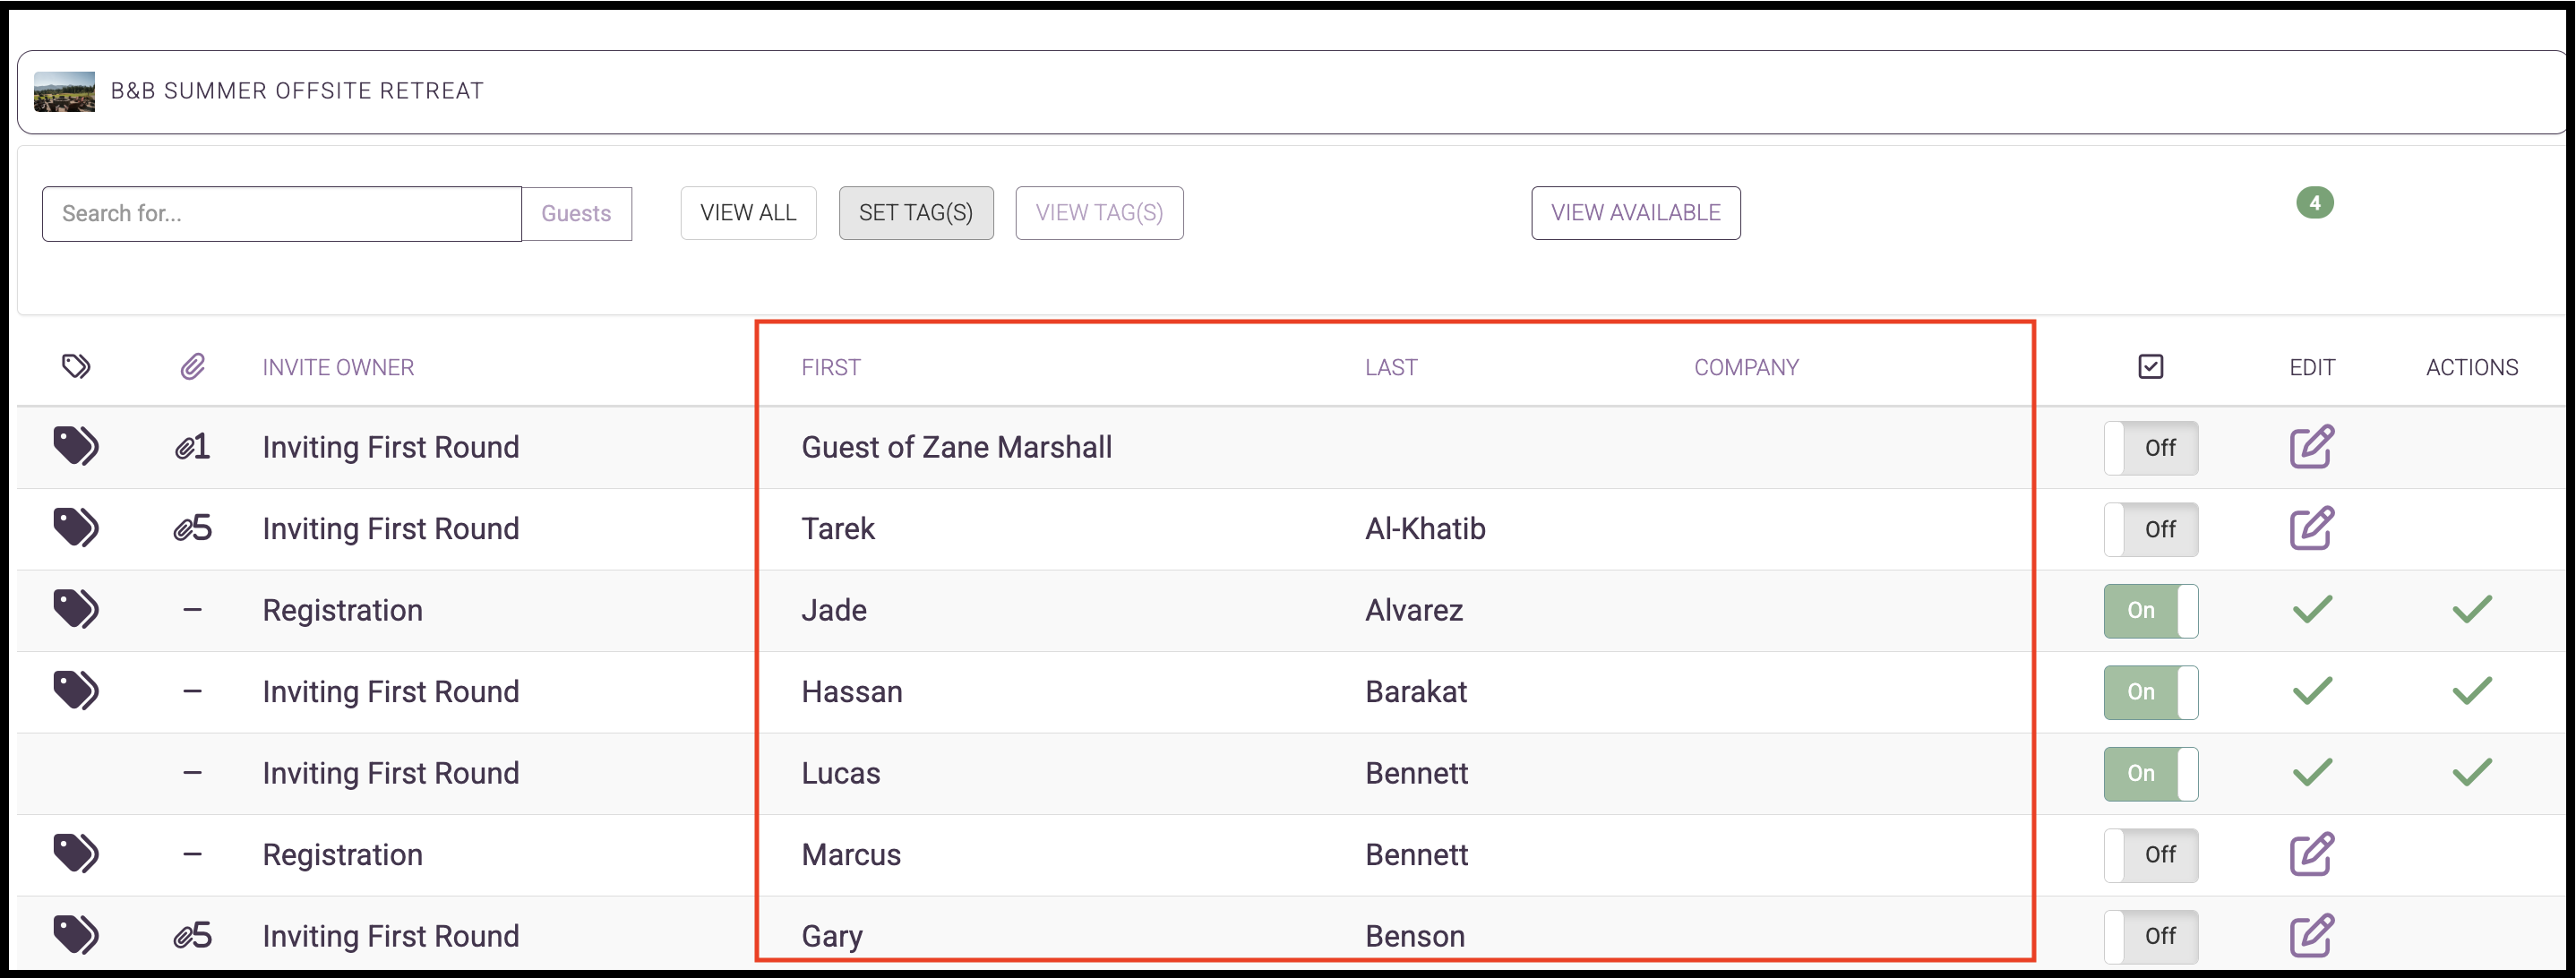The image size is (2576, 978).
Task: Click edit icon in Gary Benson row
Action: click(x=2311, y=935)
